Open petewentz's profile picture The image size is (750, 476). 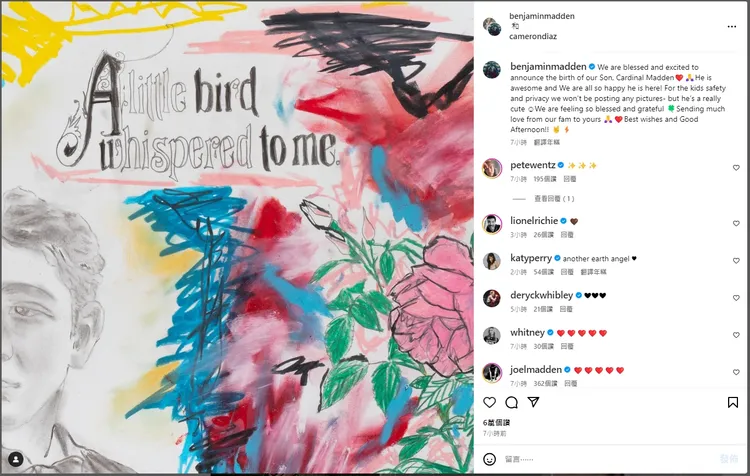(492, 168)
